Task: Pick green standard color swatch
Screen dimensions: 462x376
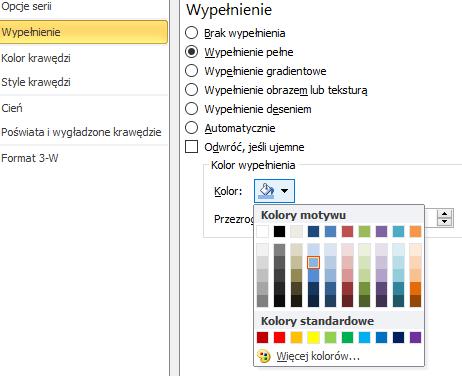Action: coord(348,337)
